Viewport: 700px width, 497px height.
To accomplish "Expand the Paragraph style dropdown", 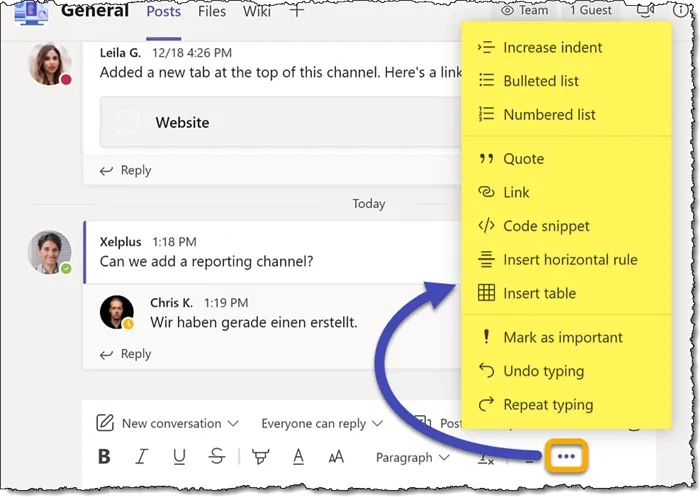I will point(417,457).
